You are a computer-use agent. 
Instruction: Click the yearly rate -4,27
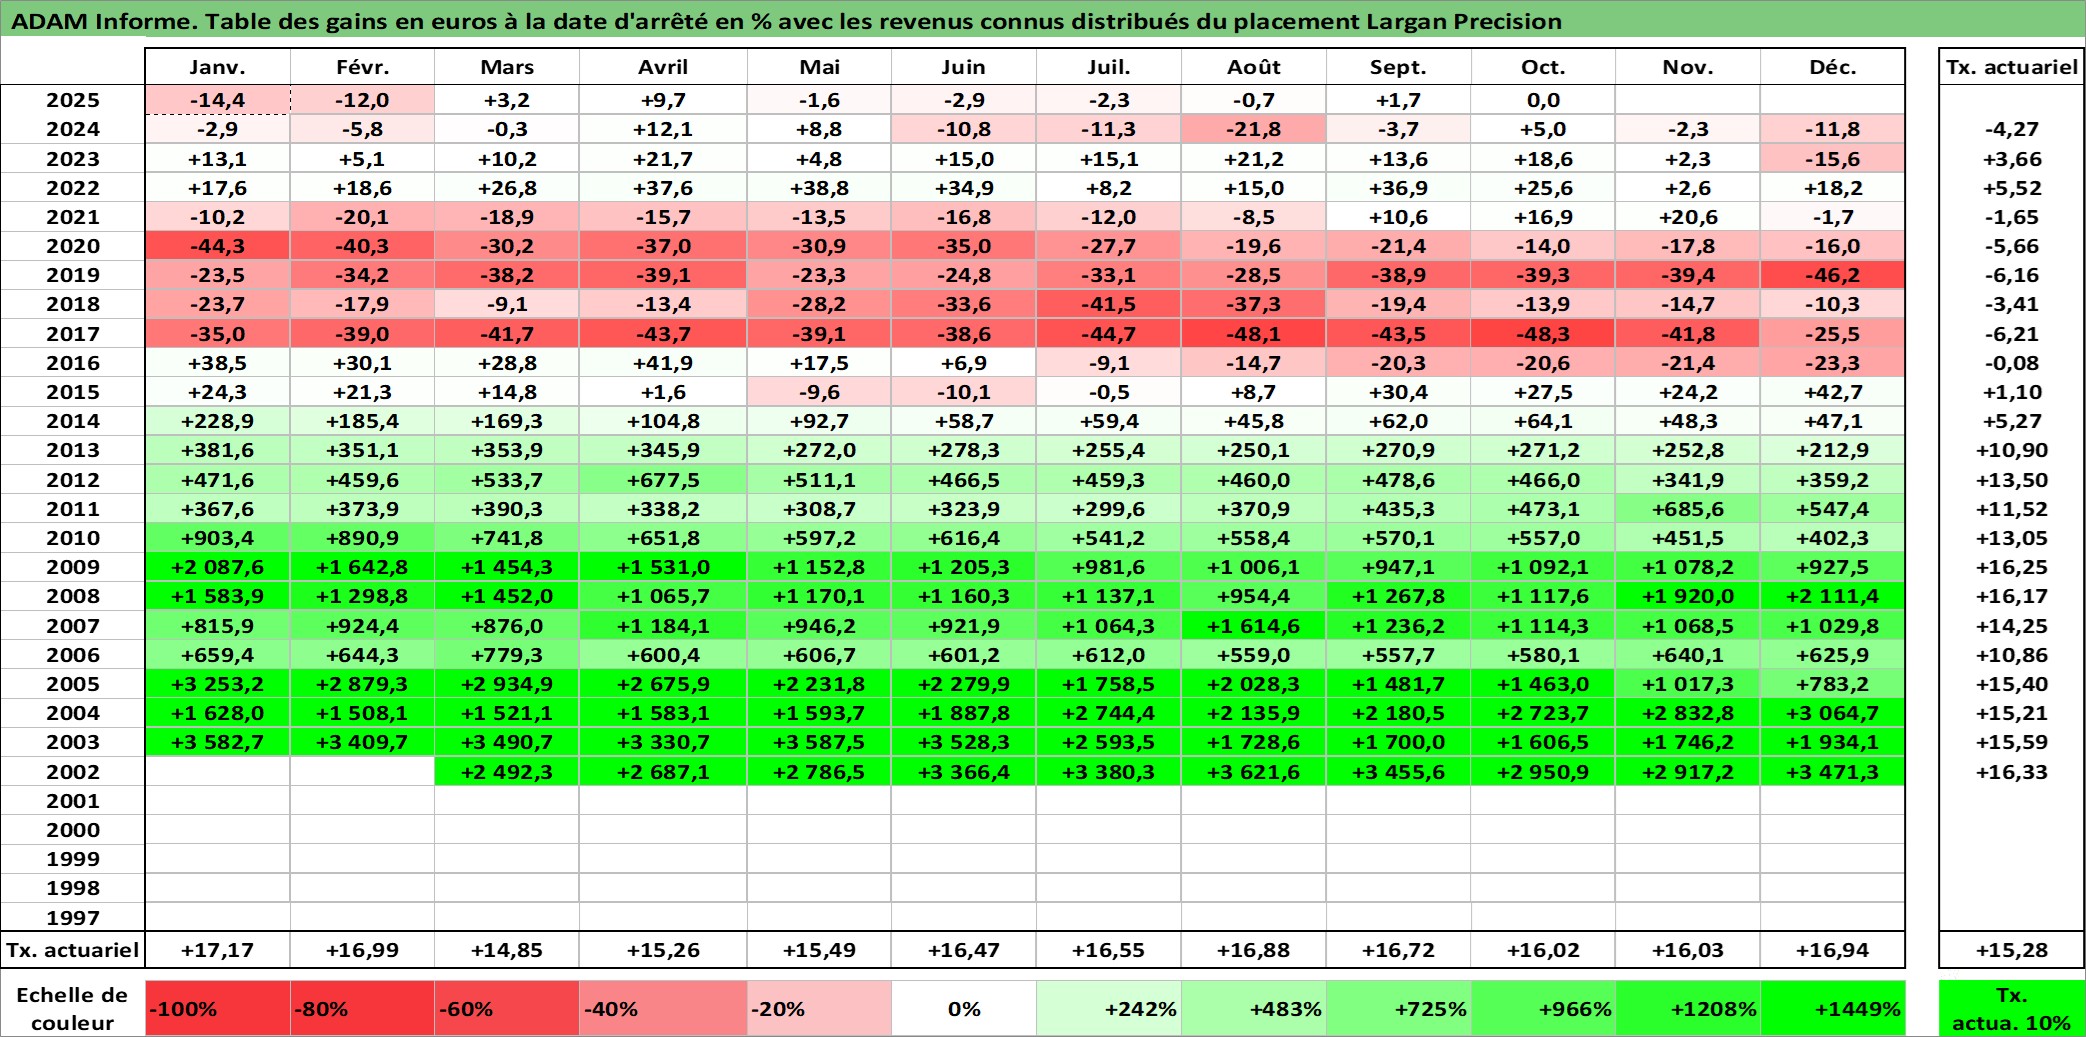coord(2012,129)
